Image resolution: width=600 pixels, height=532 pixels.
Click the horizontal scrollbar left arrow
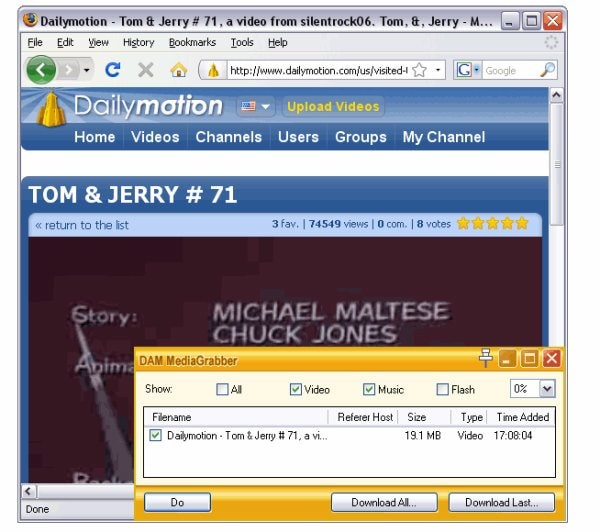click(28, 491)
